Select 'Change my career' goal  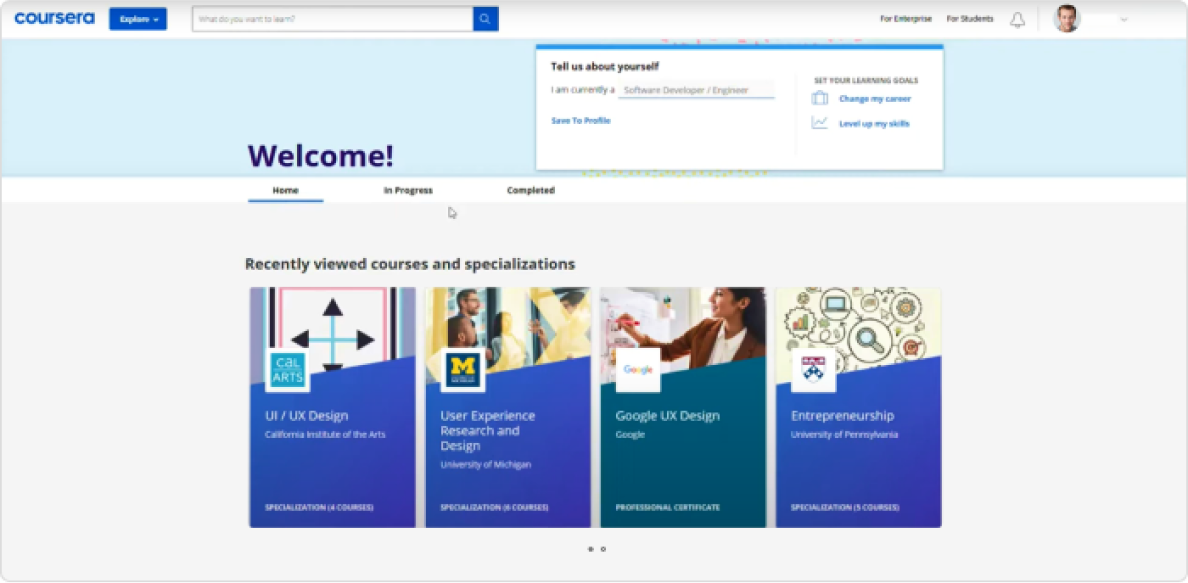pos(875,99)
